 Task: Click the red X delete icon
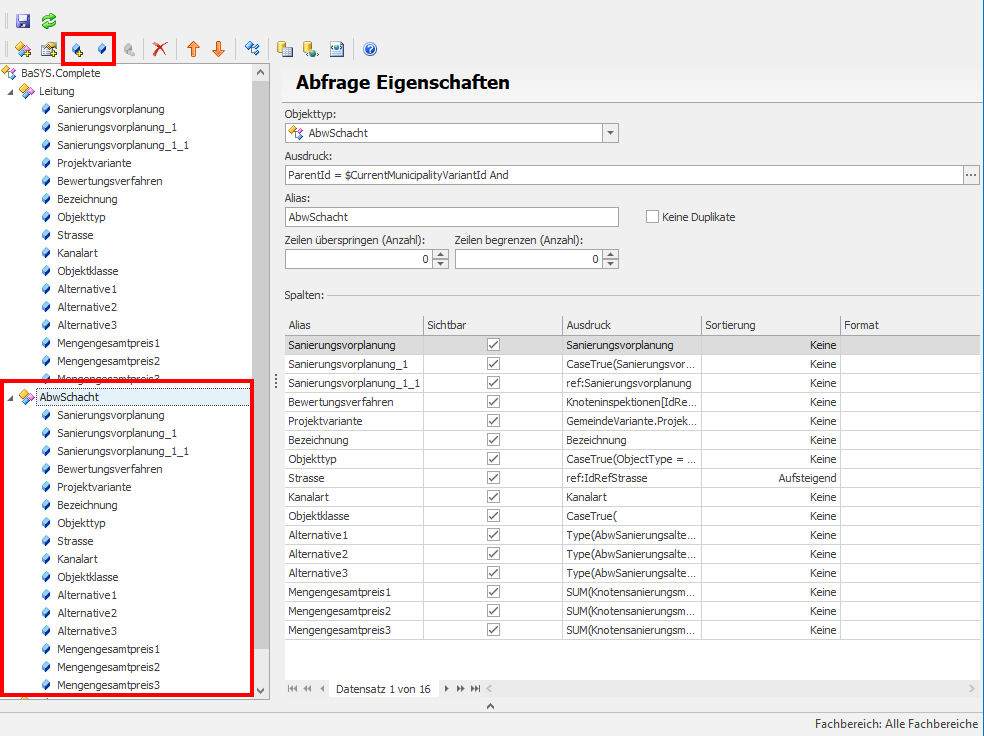click(159, 49)
